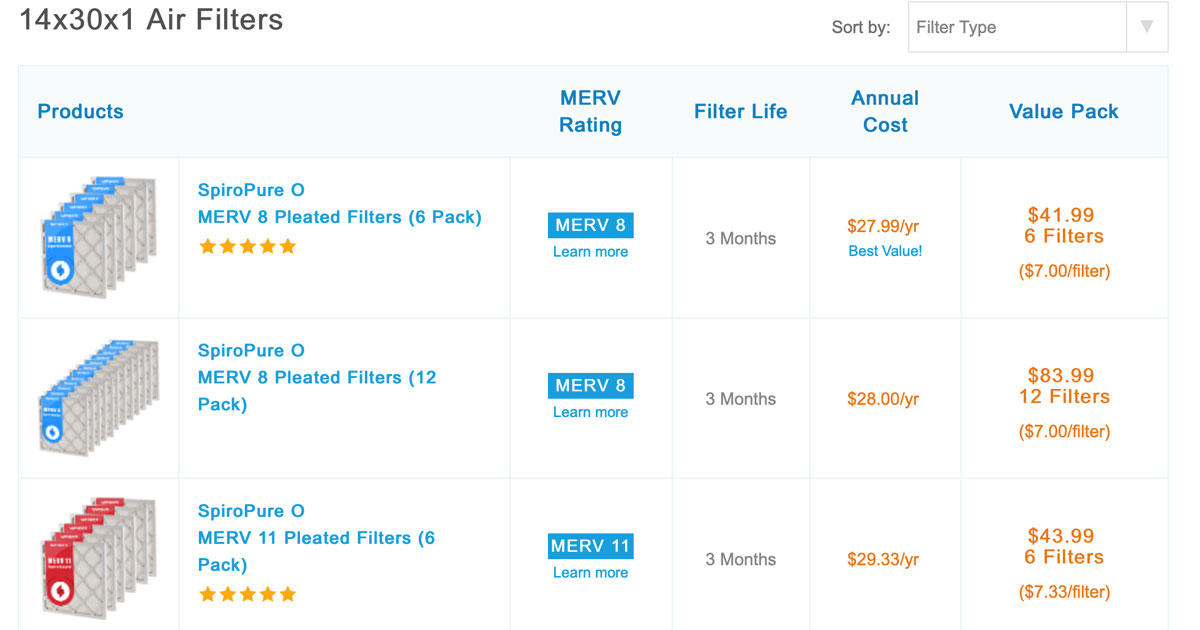Screen dimensions: 1200x630
Task: Click the sort dropdown arrow
Action: click(x=1147, y=27)
